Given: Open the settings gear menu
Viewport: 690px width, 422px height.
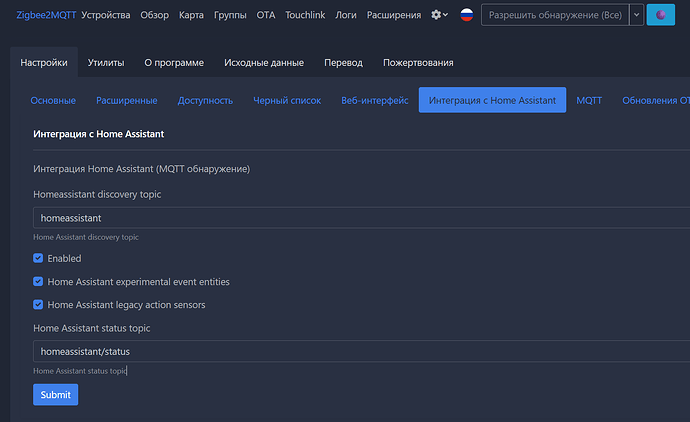Looking at the screenshot, I should [439, 15].
